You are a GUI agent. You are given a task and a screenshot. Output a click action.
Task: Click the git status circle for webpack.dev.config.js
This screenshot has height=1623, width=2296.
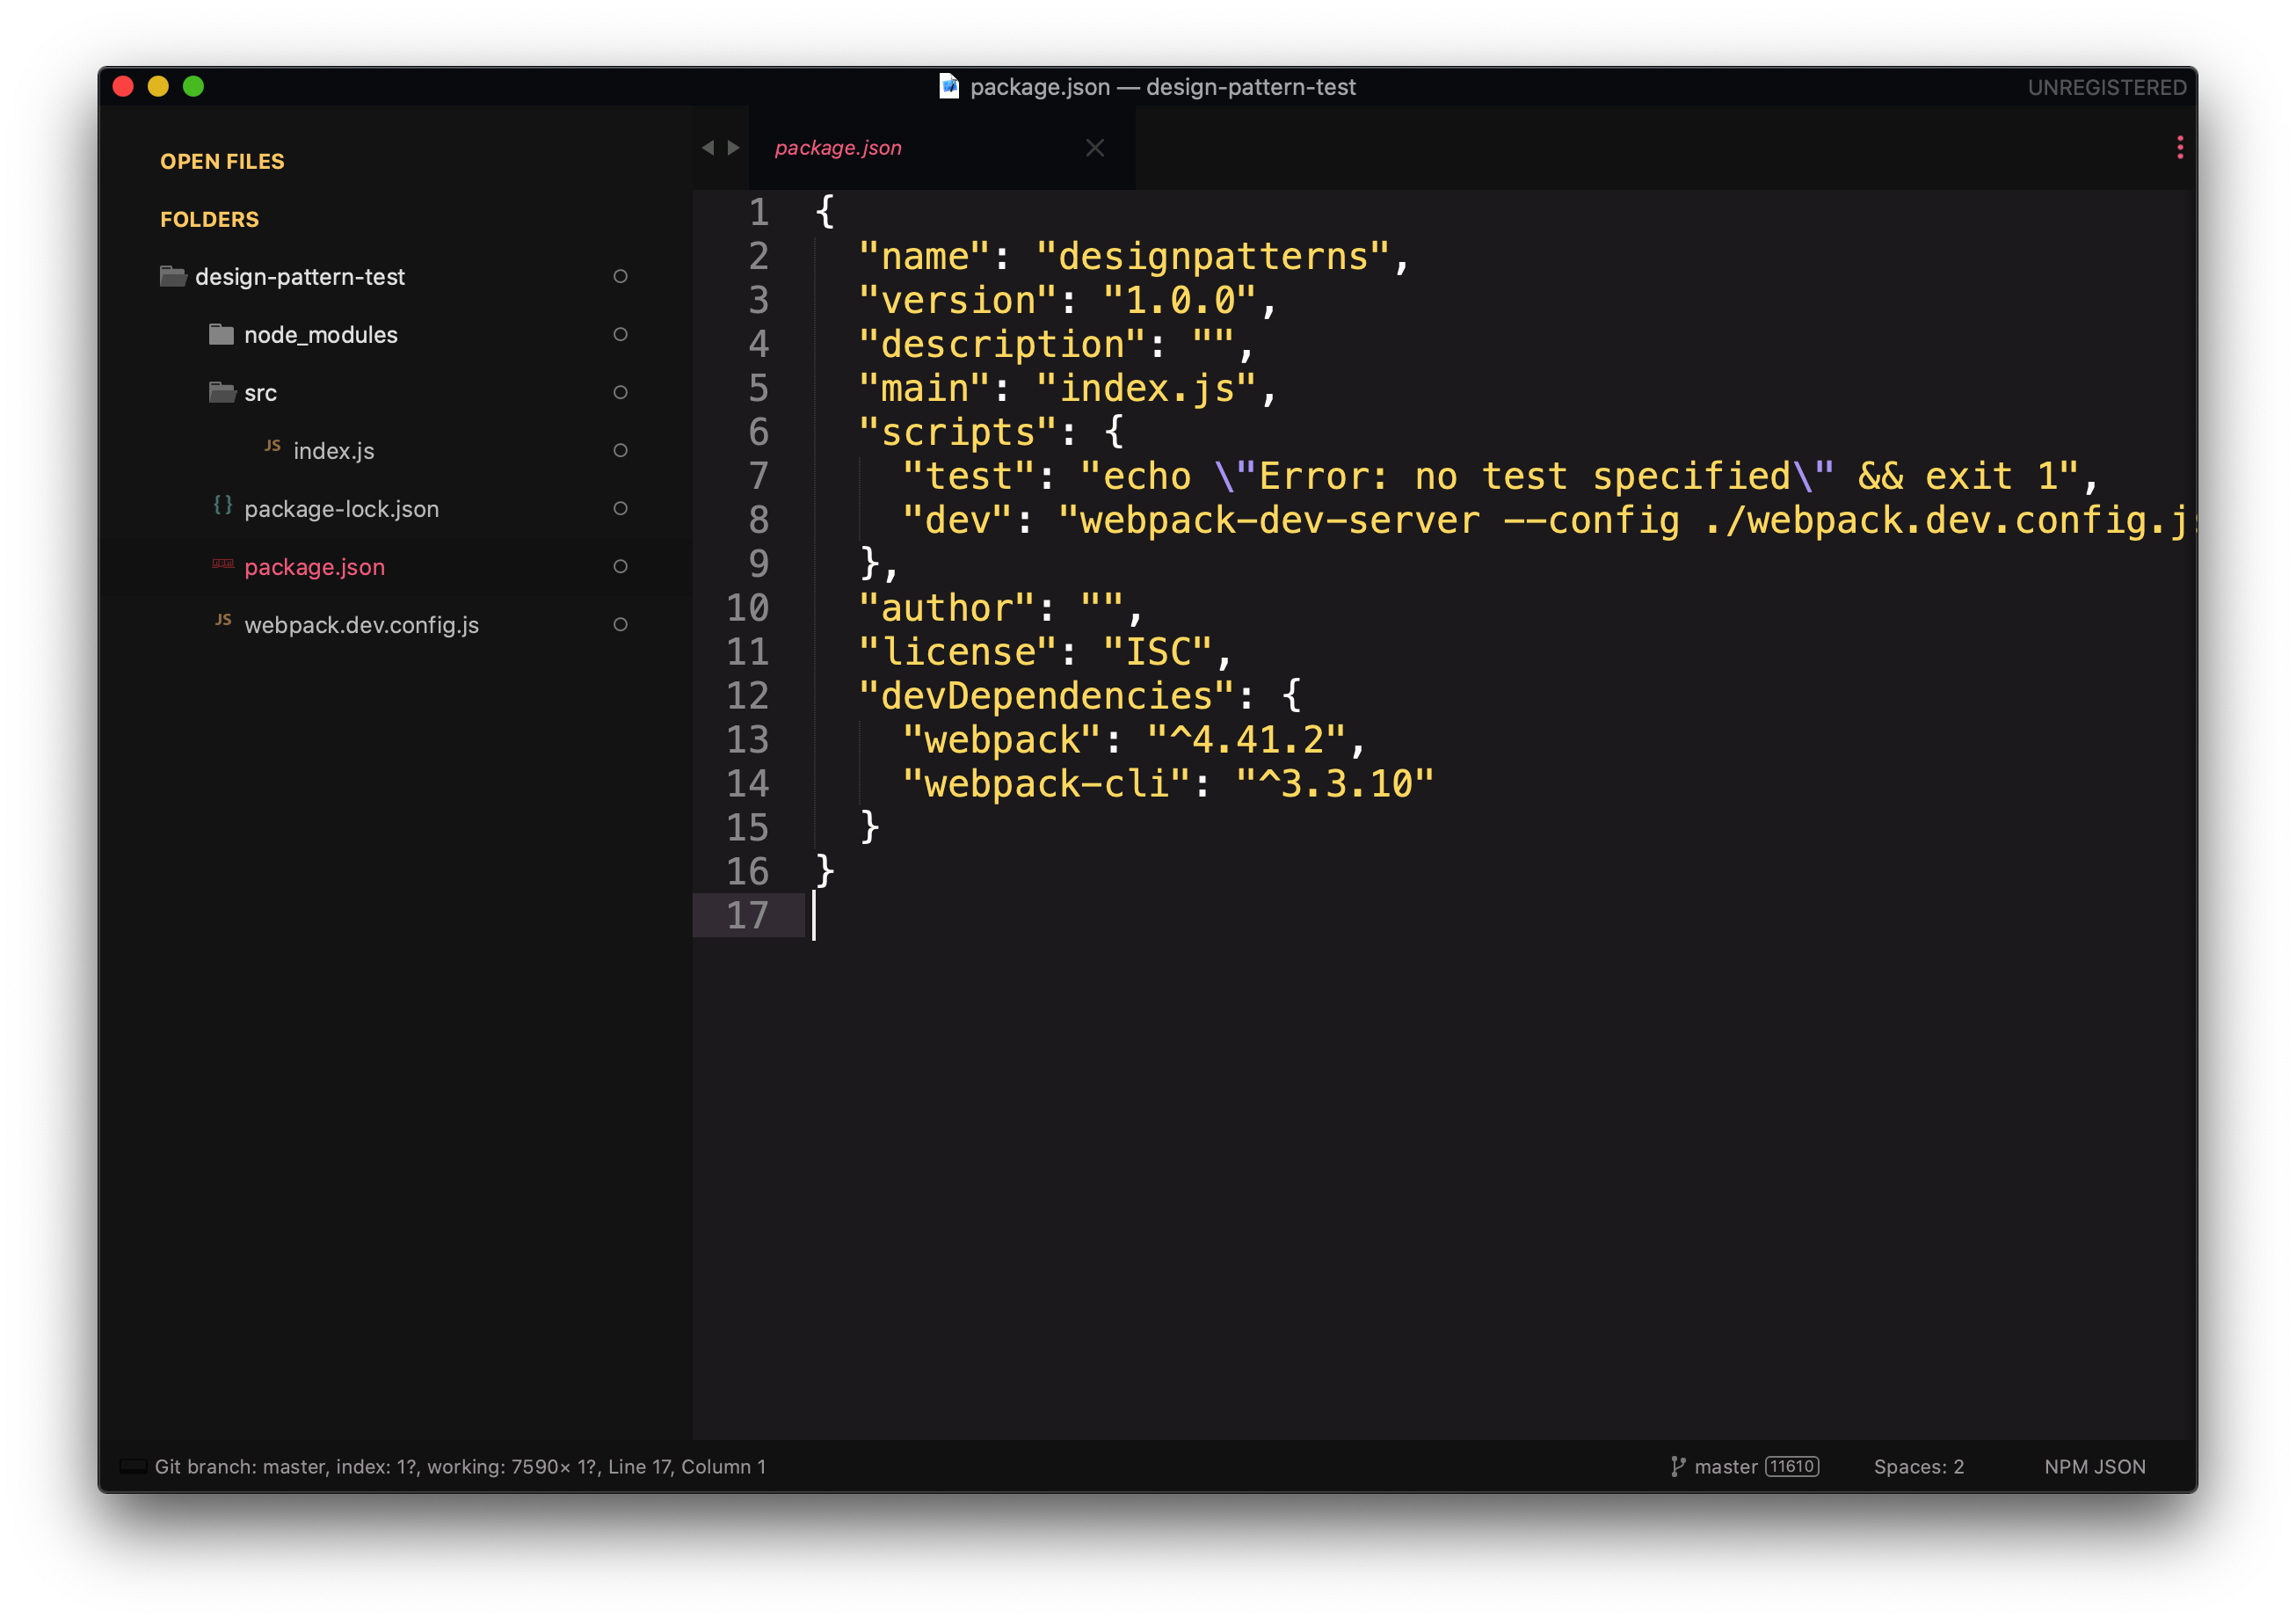coord(620,624)
